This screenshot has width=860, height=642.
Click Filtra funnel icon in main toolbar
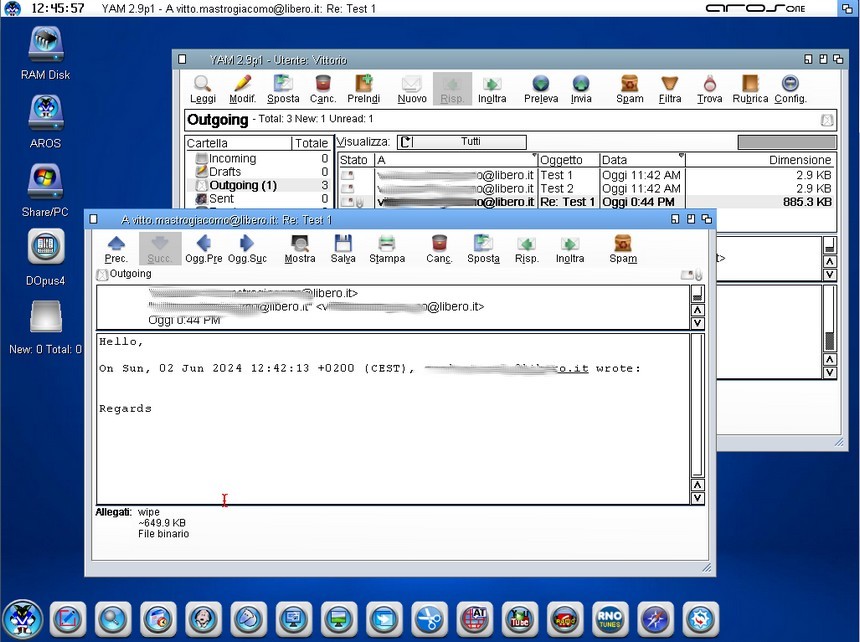tap(670, 88)
